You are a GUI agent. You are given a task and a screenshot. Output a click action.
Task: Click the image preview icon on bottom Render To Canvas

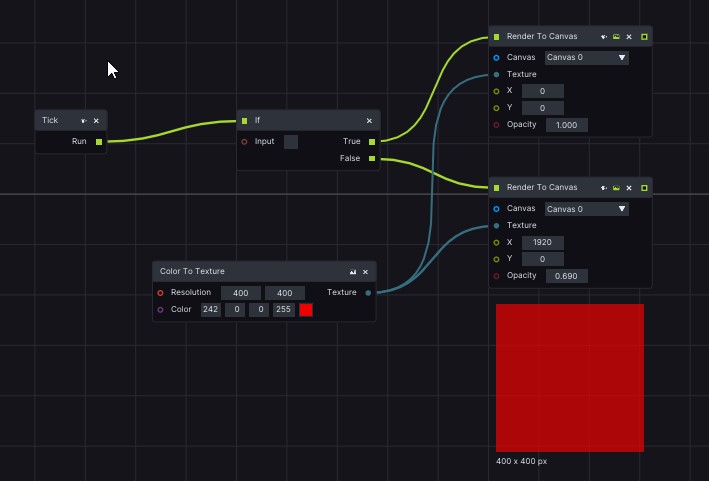(x=616, y=188)
